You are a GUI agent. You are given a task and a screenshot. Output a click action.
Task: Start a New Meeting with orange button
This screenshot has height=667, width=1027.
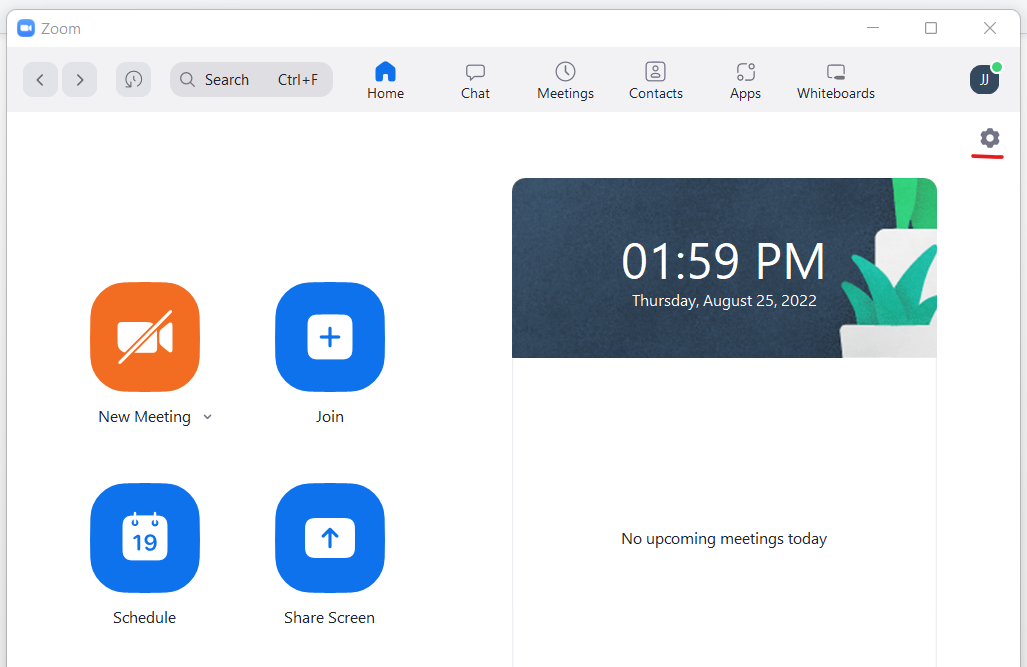(x=145, y=337)
